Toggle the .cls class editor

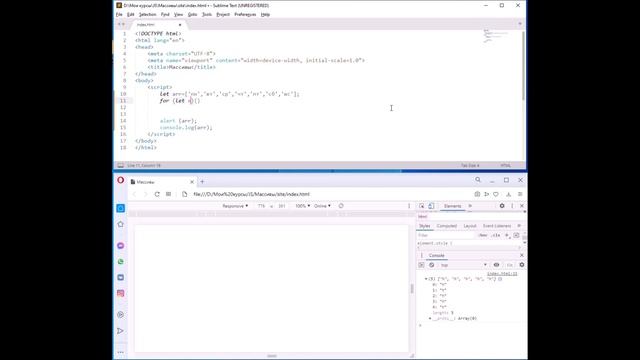(496, 236)
